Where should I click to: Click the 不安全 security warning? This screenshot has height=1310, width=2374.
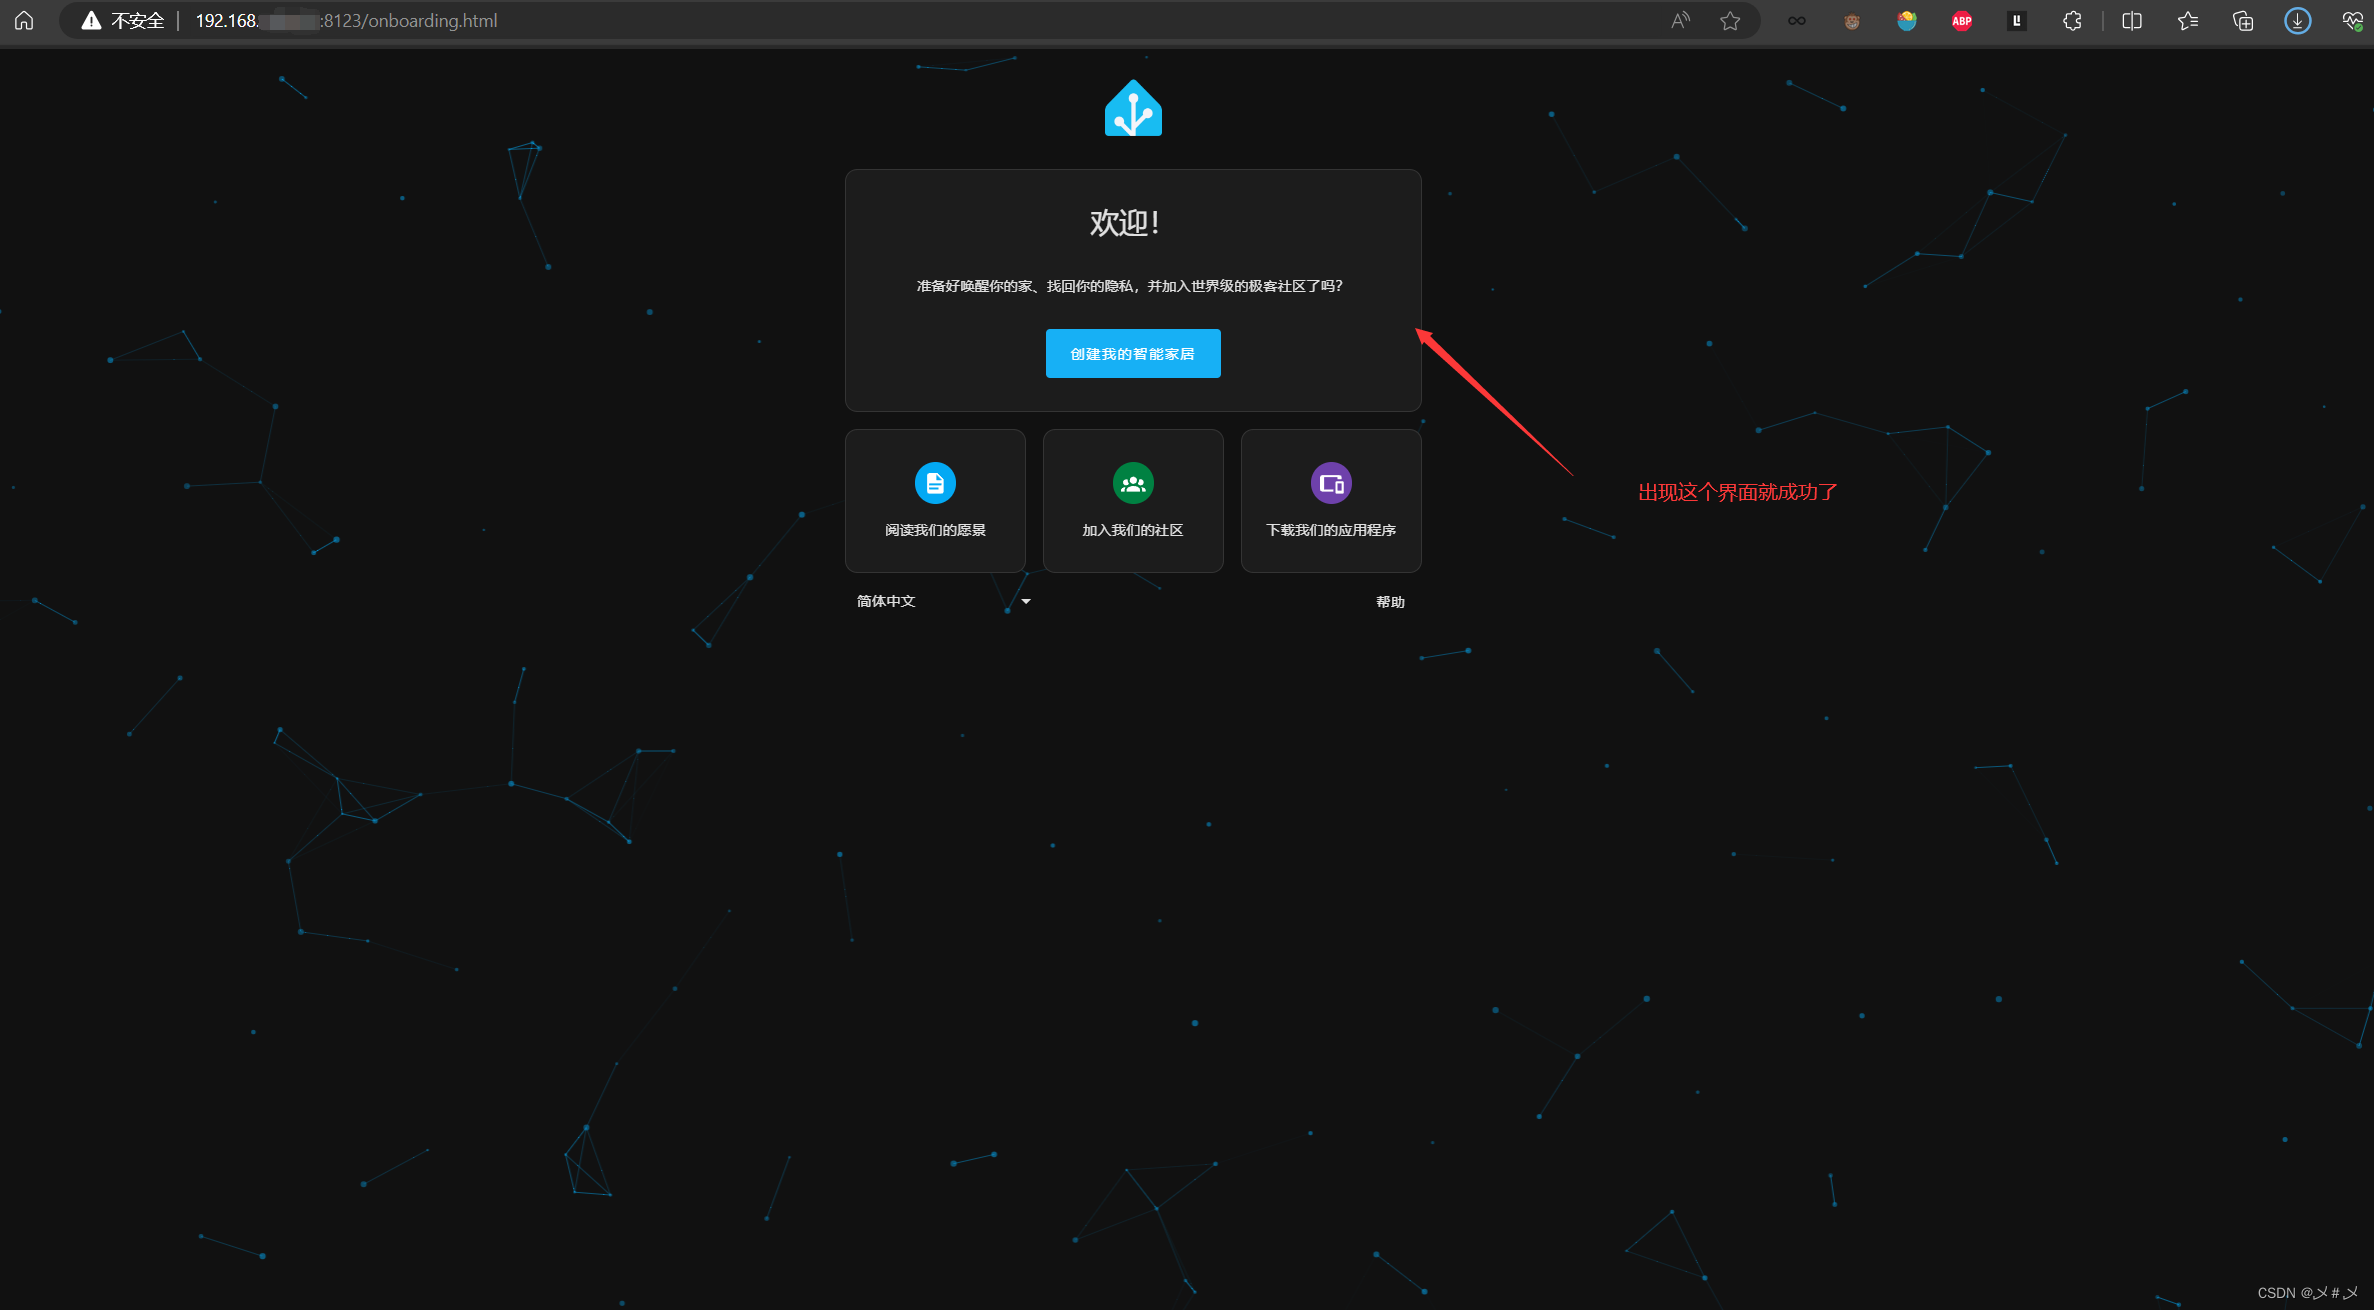coord(124,21)
